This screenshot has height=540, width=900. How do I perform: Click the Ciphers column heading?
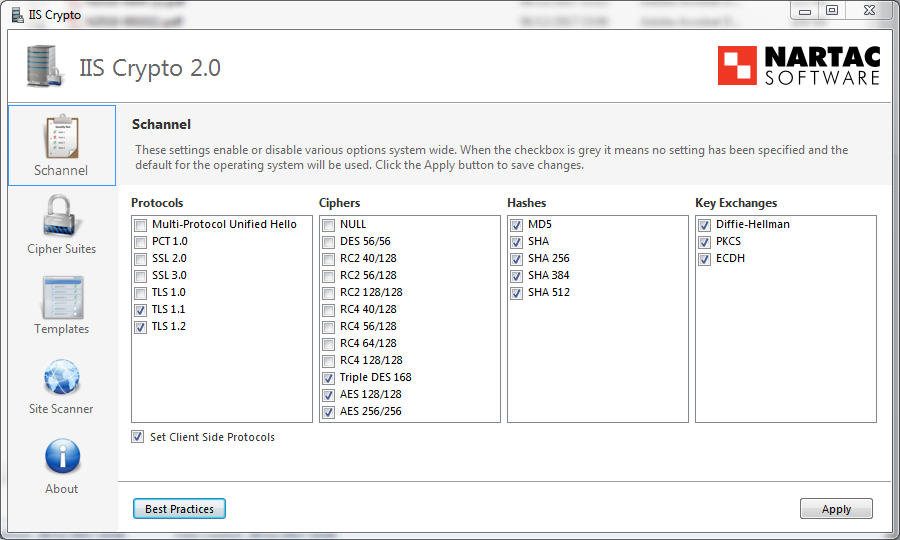(x=340, y=203)
